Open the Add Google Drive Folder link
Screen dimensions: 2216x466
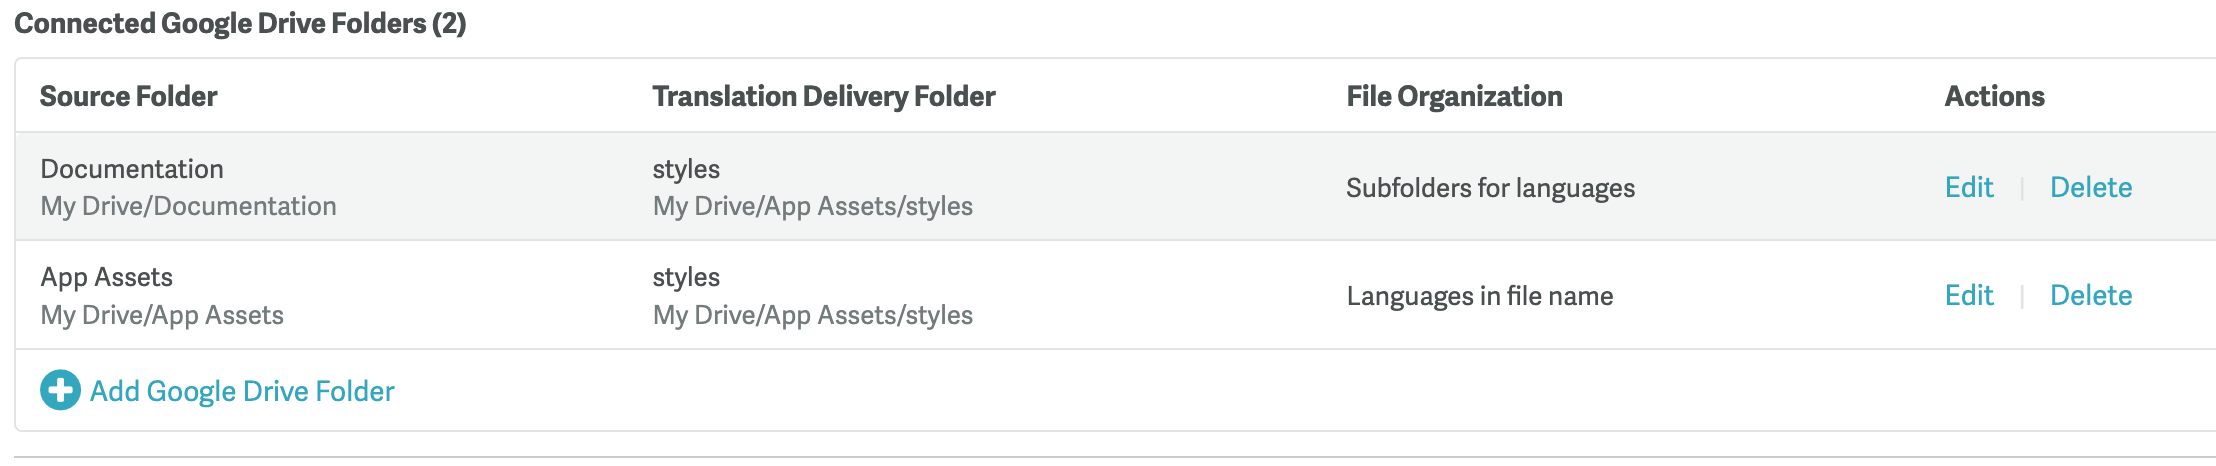pyautogui.click(x=242, y=391)
